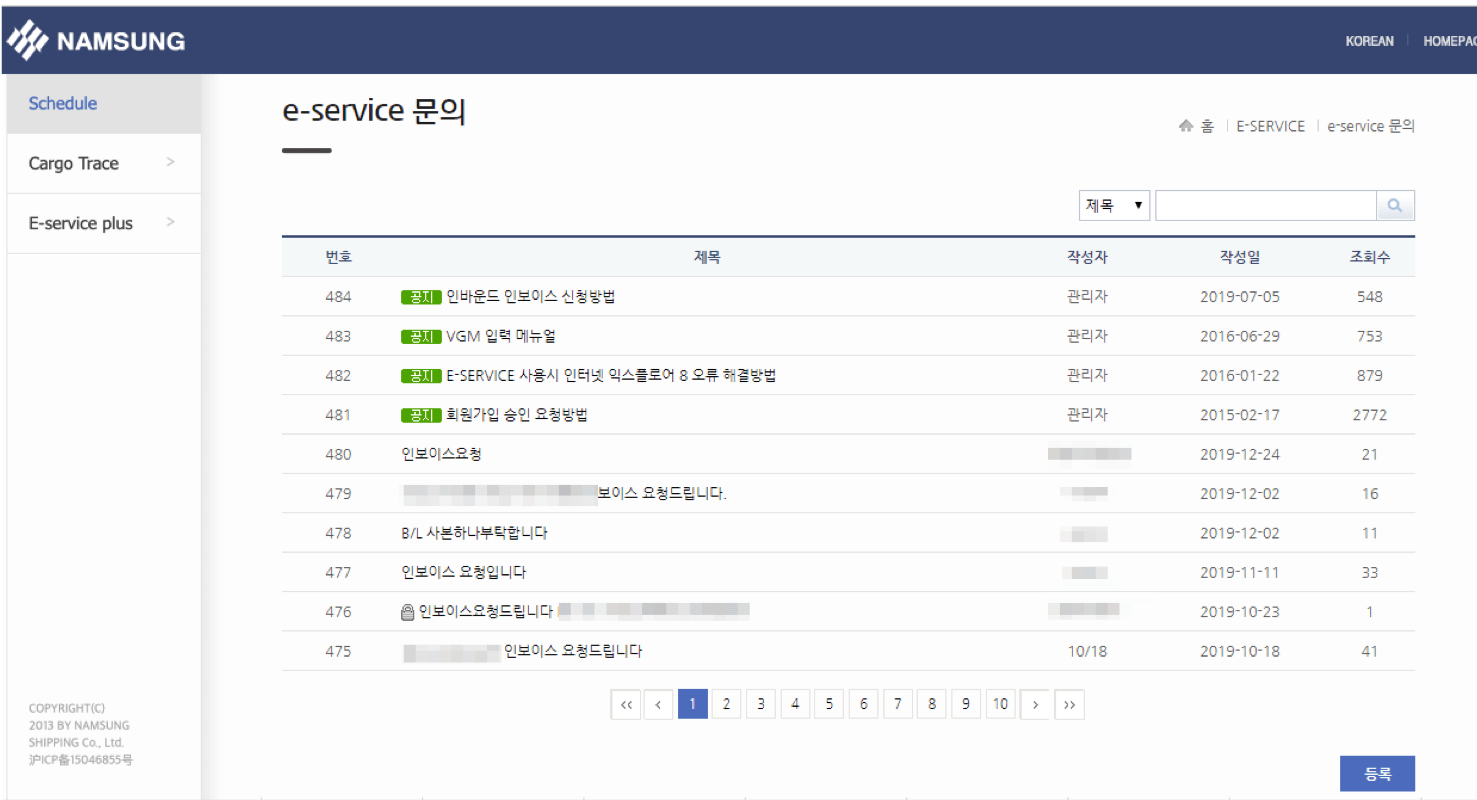Go to next page with right arrow
Image resolution: width=1477 pixels, height=800 pixels.
coord(1035,705)
